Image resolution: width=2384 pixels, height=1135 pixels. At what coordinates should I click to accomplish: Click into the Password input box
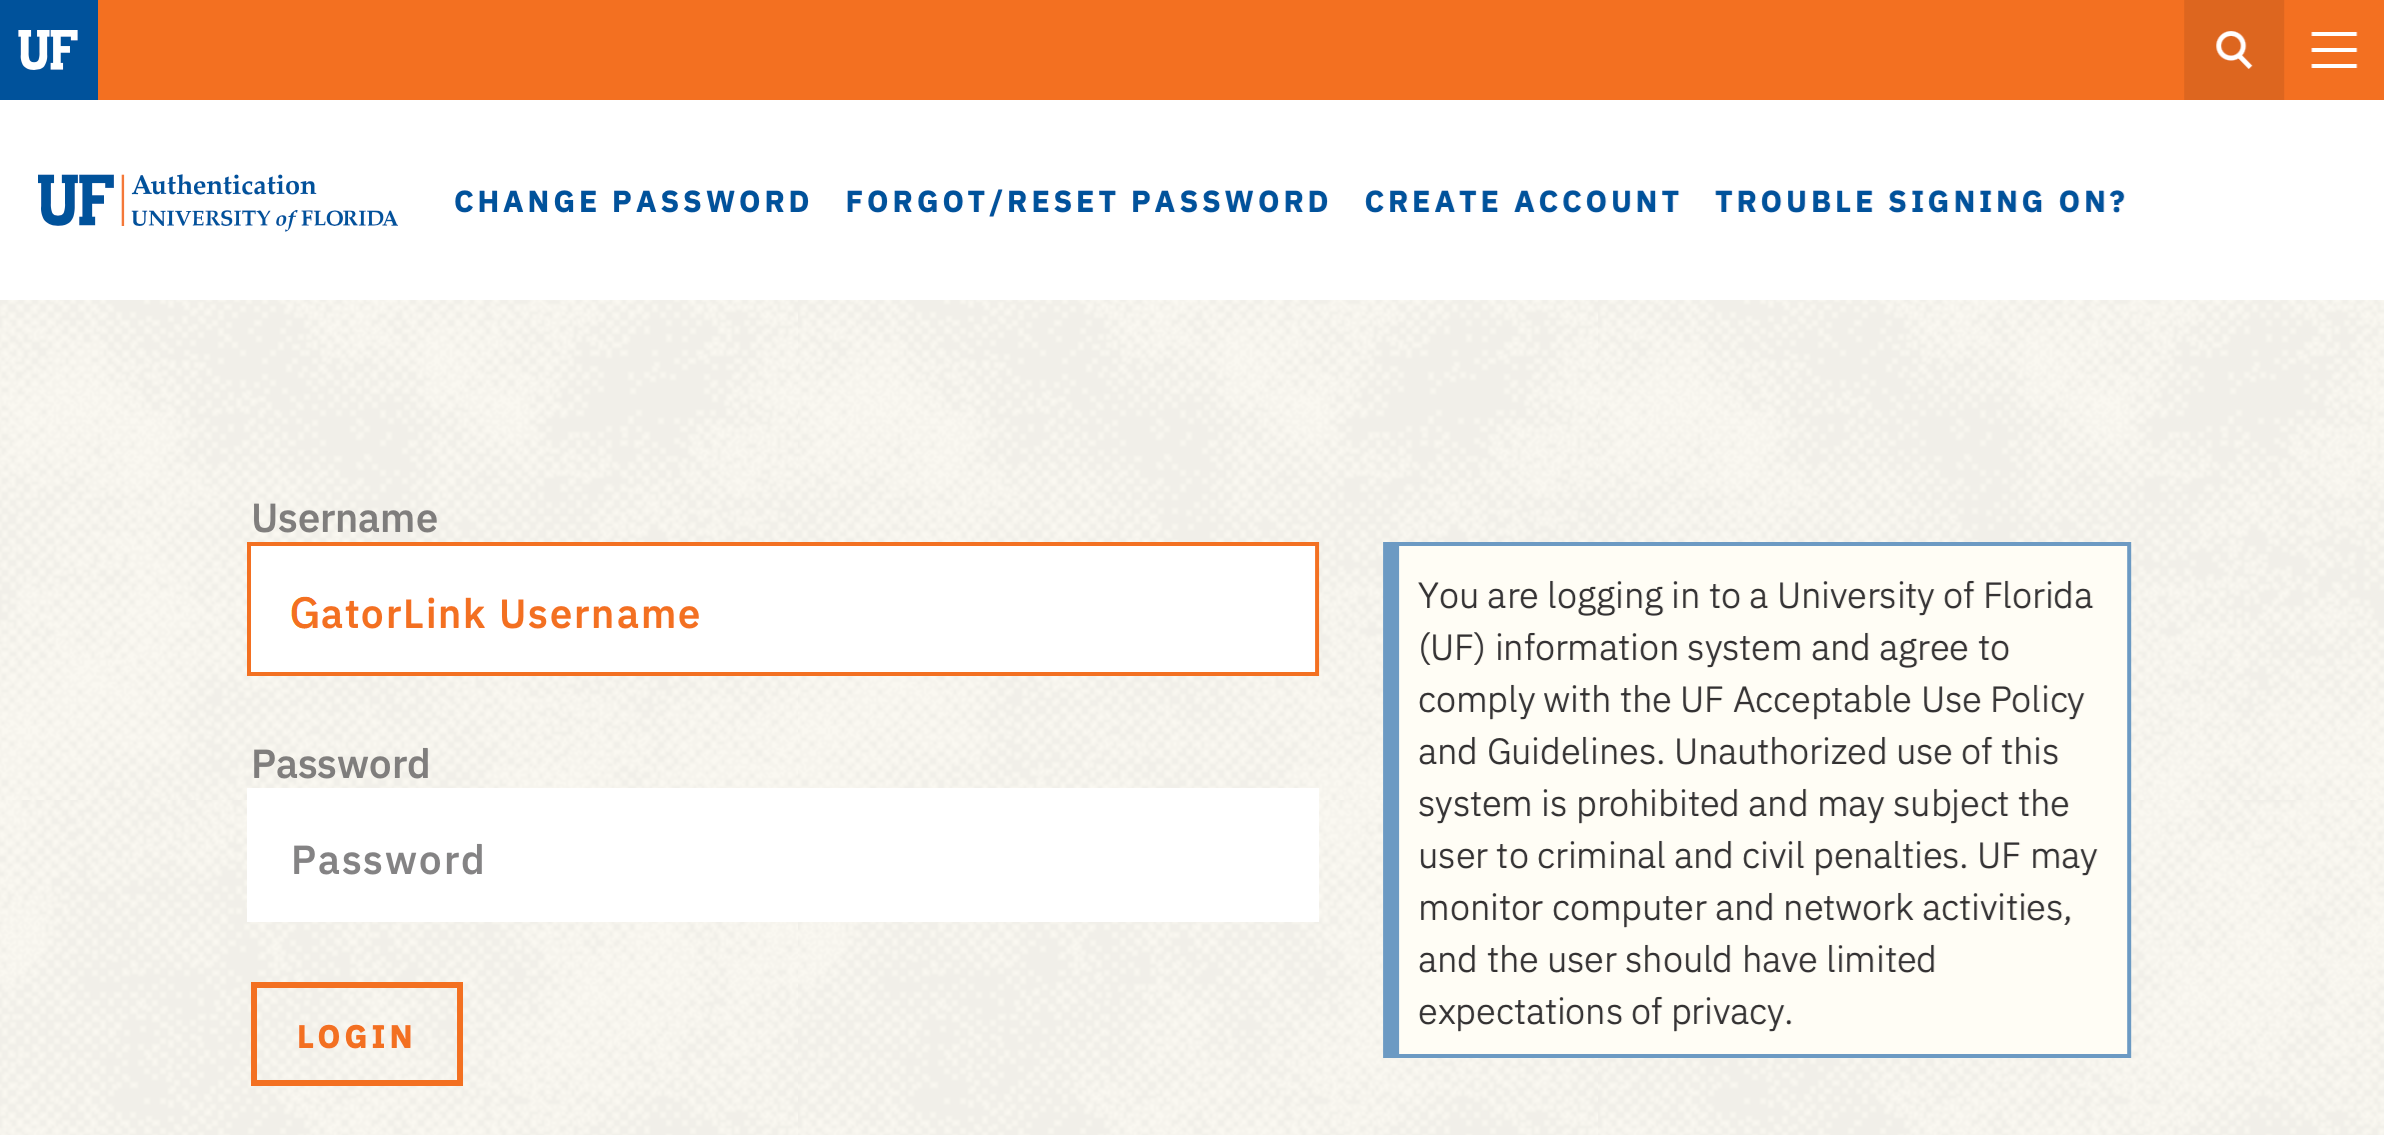pyautogui.click(x=782, y=856)
